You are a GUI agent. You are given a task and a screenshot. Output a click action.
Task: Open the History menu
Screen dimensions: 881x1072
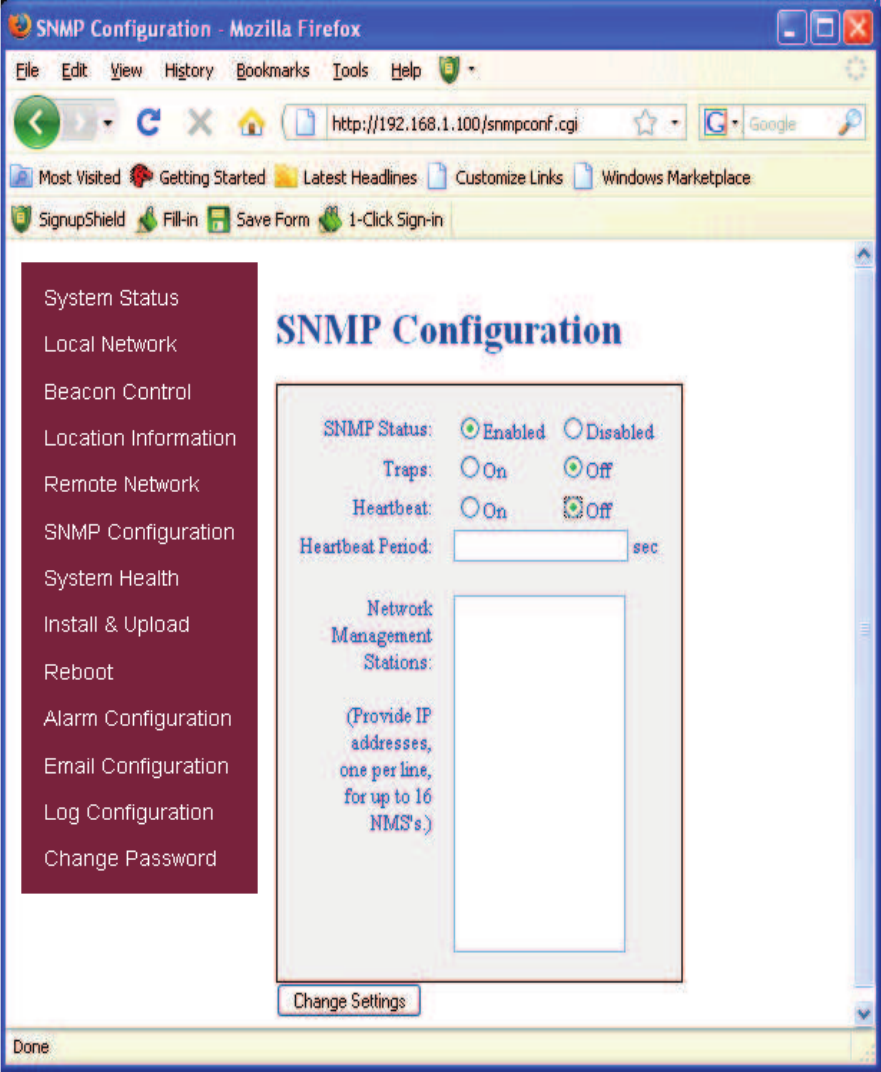pos(189,70)
